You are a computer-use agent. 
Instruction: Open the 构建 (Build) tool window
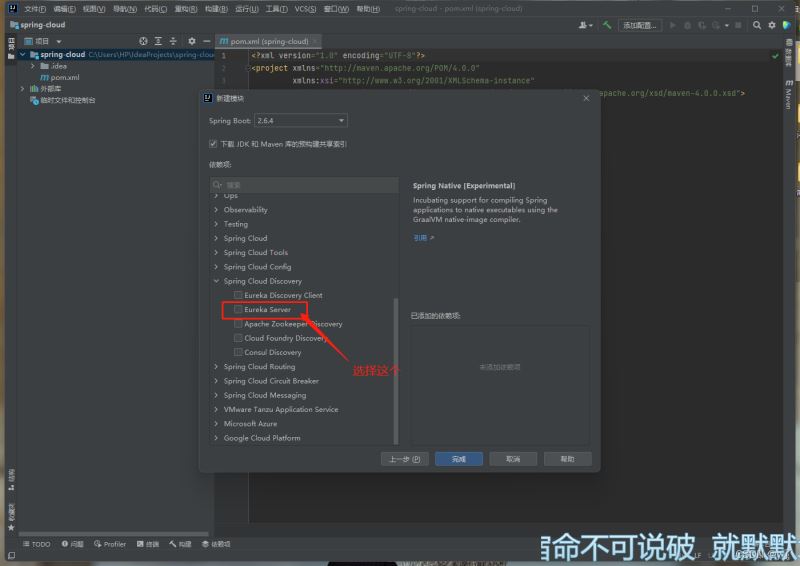180,544
